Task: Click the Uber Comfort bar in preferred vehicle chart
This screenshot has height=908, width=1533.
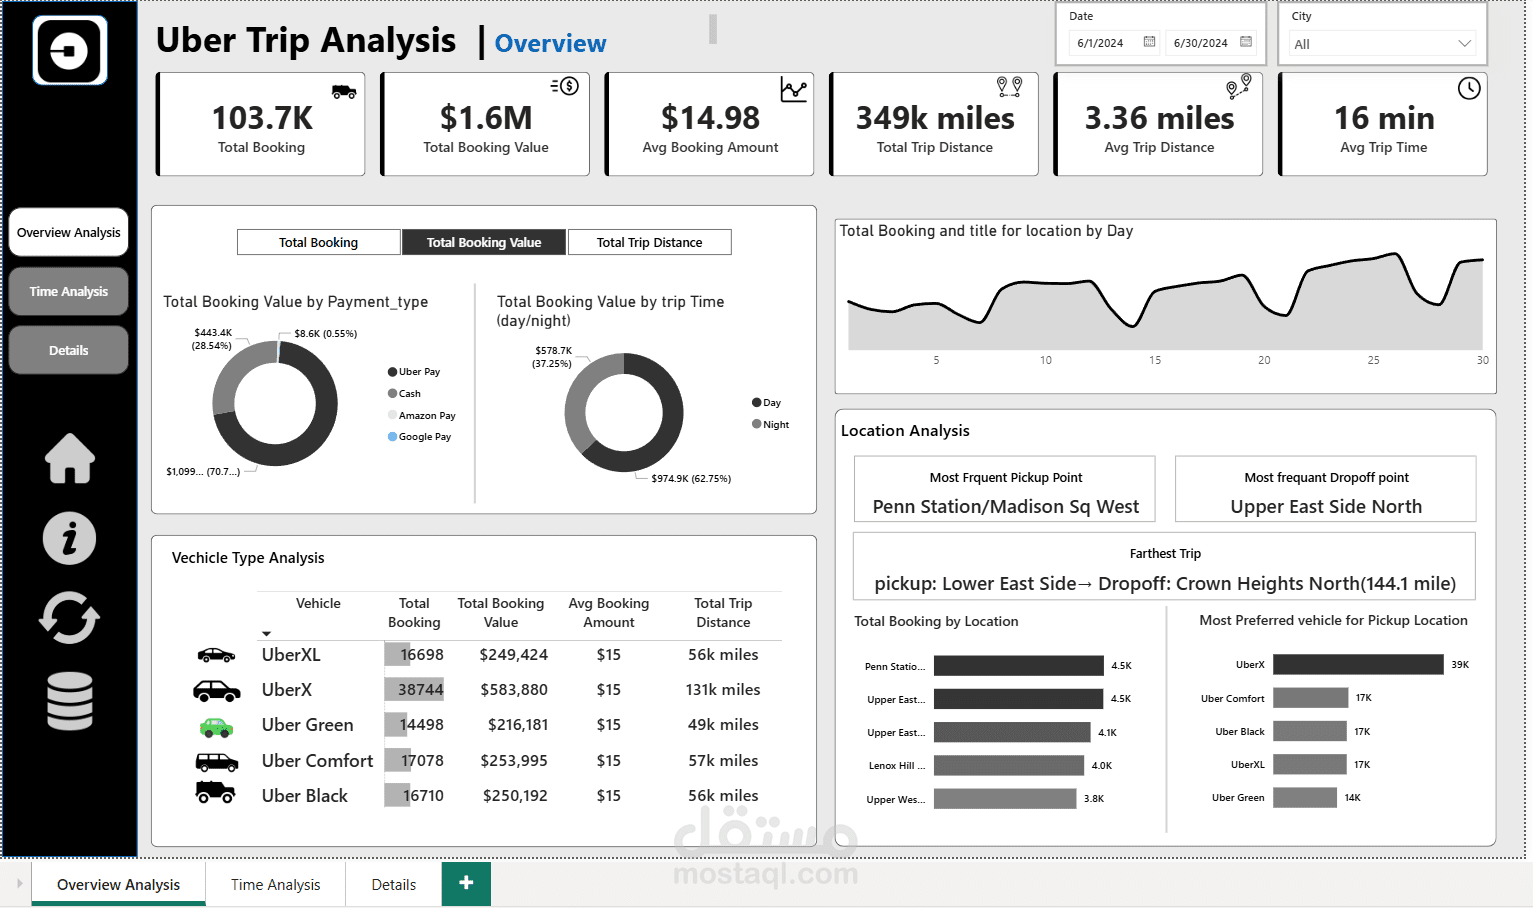Action: click(x=1310, y=698)
